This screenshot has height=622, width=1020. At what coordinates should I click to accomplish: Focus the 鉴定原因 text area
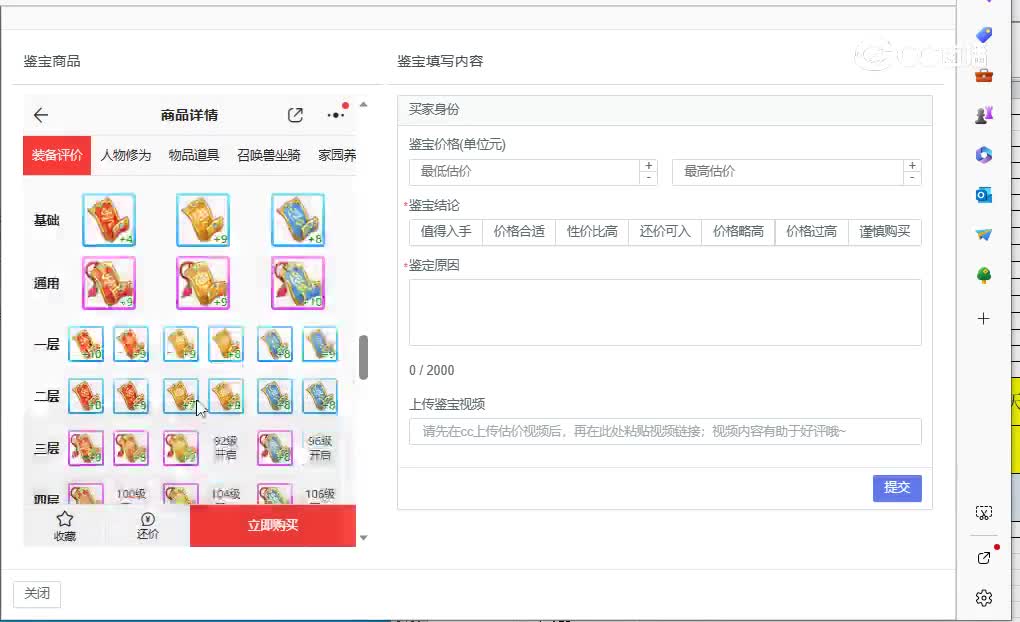(x=665, y=312)
